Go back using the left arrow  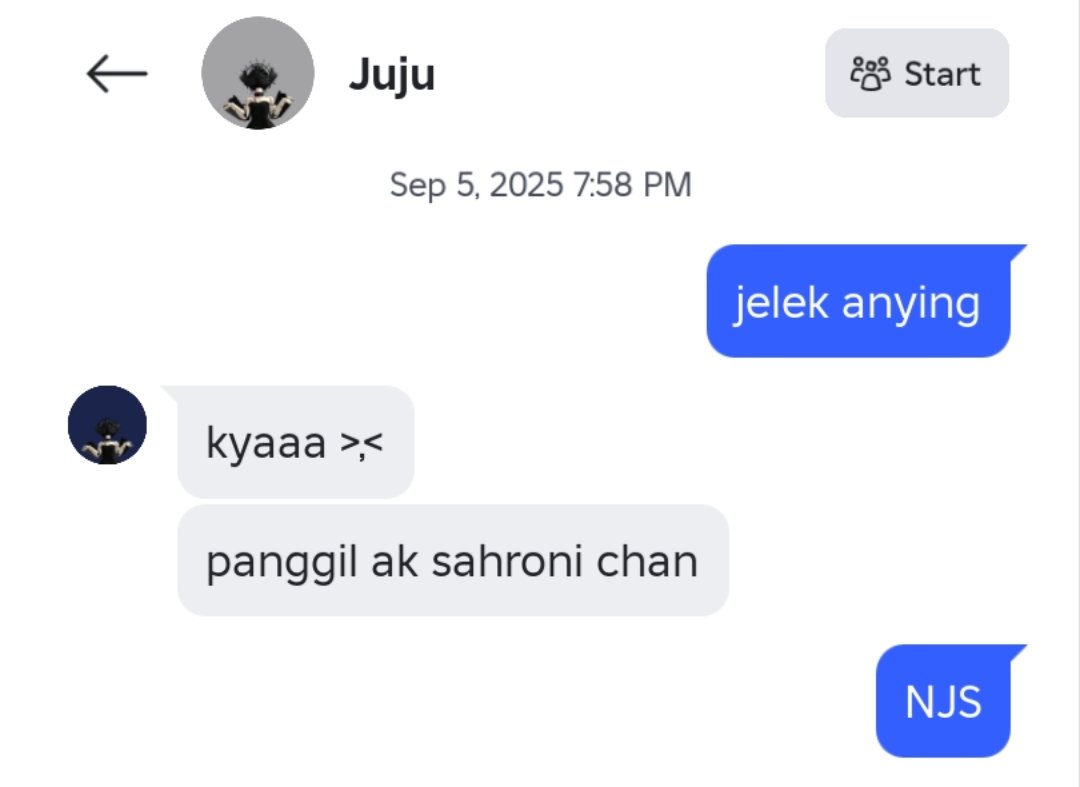tap(117, 74)
